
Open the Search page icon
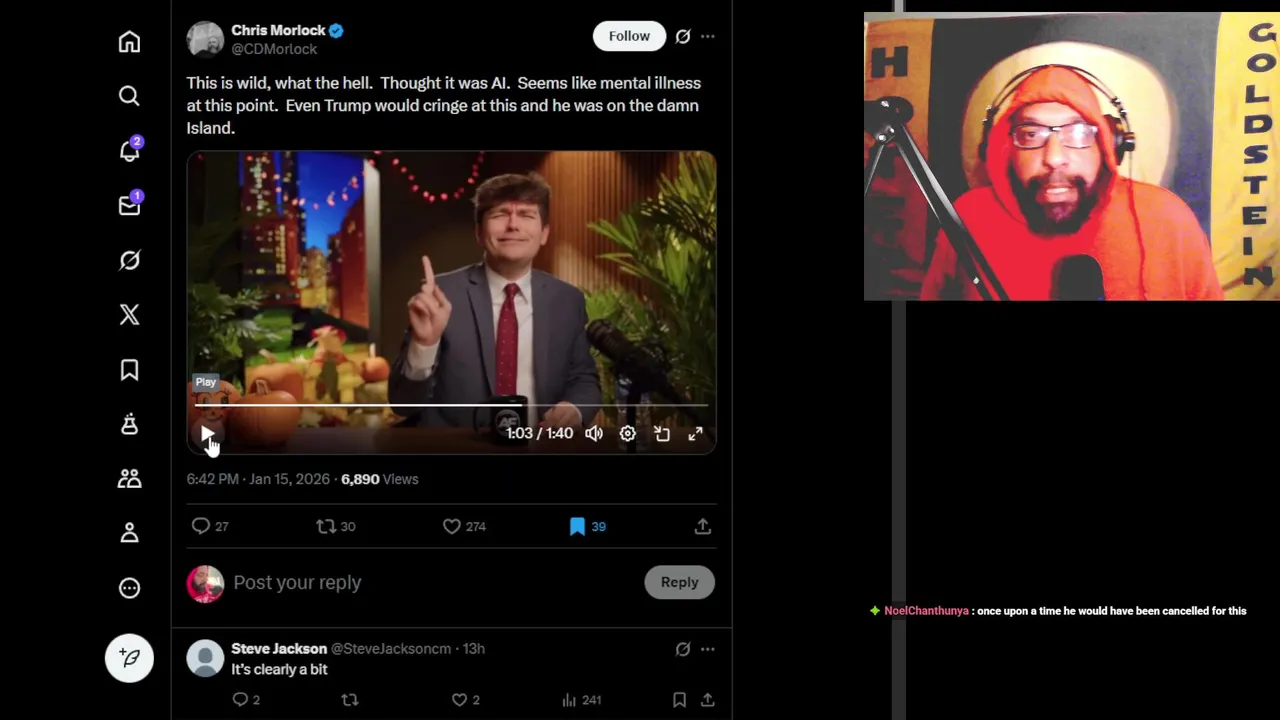[x=129, y=96]
